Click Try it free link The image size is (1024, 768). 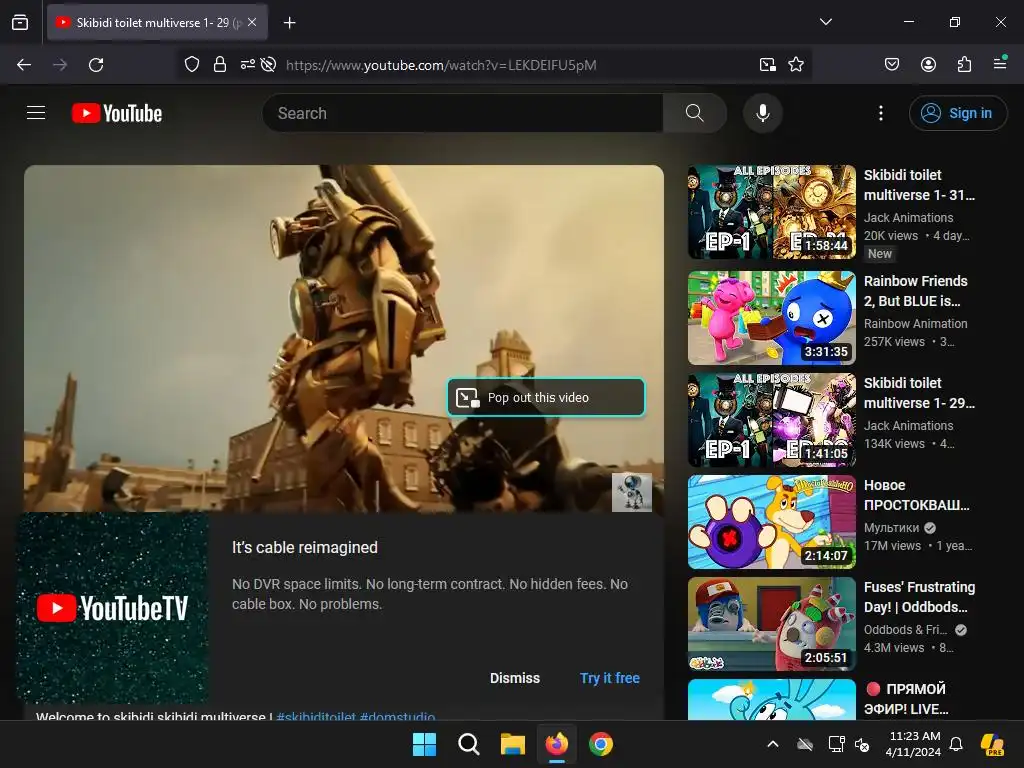[610, 678]
